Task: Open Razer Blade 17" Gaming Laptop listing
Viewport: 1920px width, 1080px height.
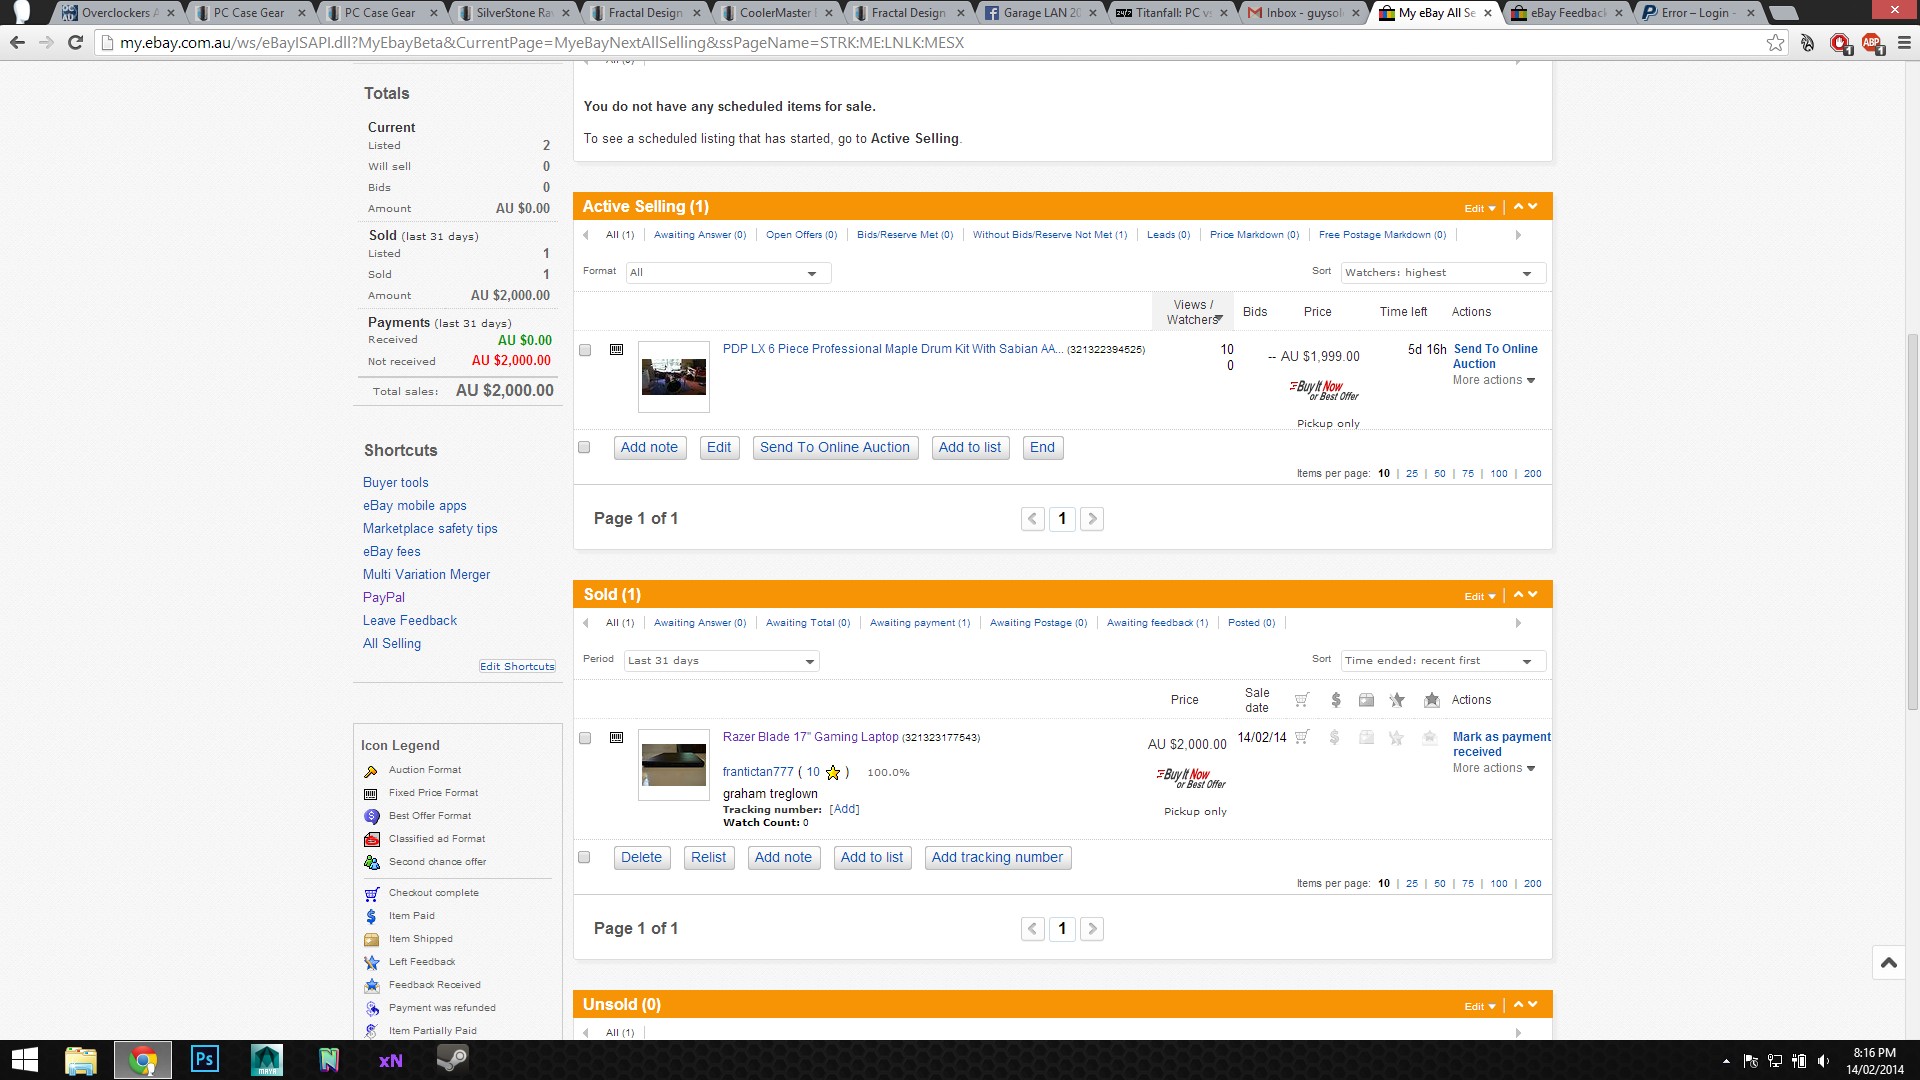Action: [810, 737]
